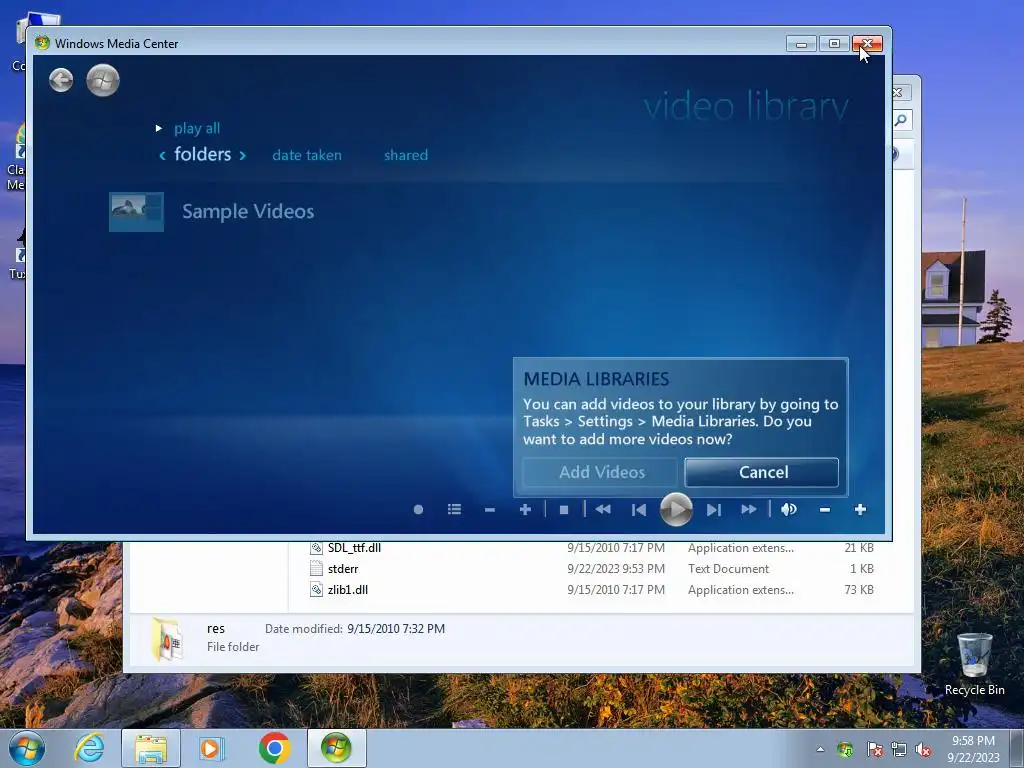Rewind using the double left arrows

[603, 509]
